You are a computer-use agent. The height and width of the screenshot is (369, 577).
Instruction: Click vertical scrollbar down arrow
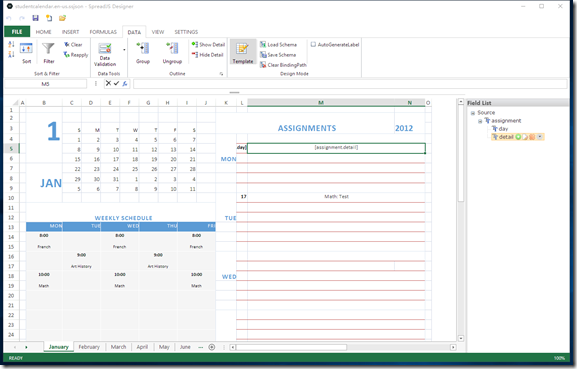[x=461, y=338]
